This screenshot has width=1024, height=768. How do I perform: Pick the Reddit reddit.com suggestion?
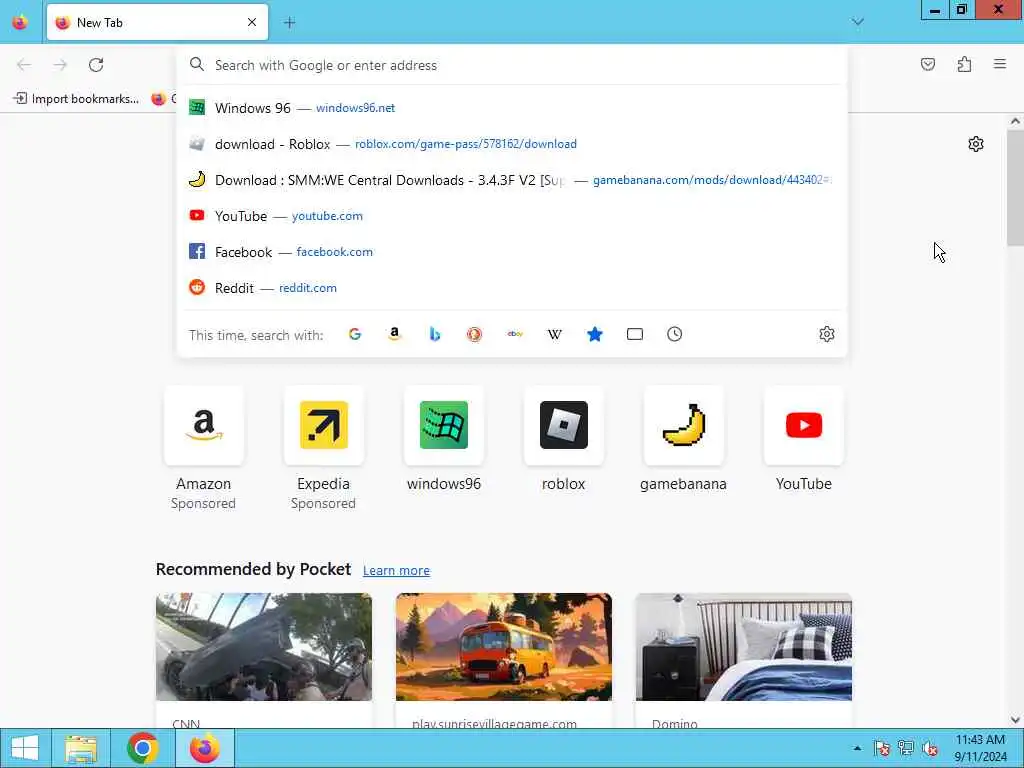pos(513,287)
